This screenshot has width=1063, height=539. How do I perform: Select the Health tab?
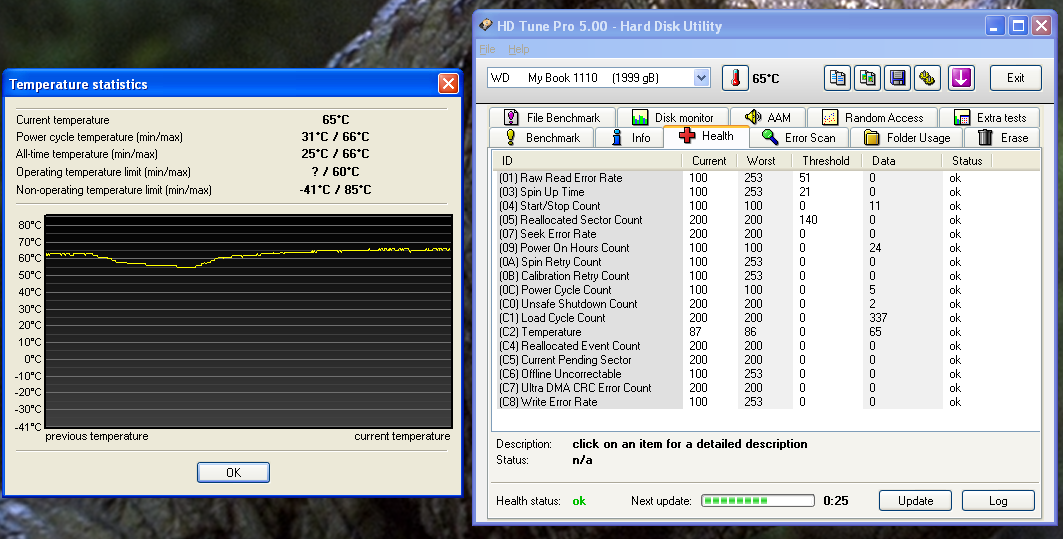(706, 136)
